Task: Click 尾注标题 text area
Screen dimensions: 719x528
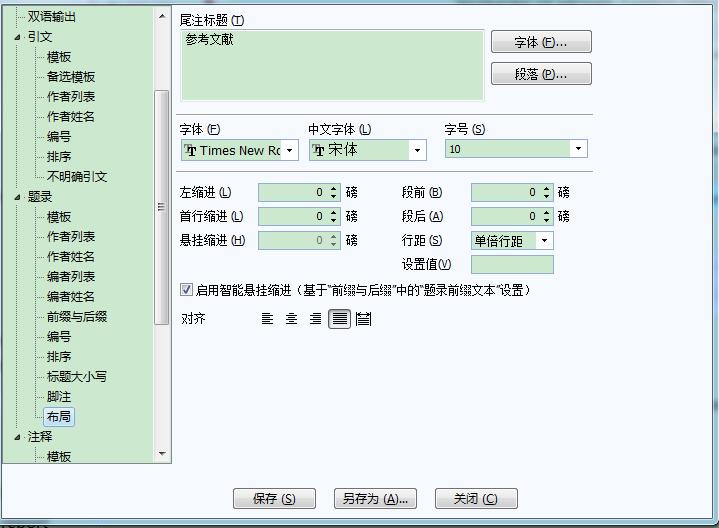Action: click(332, 65)
